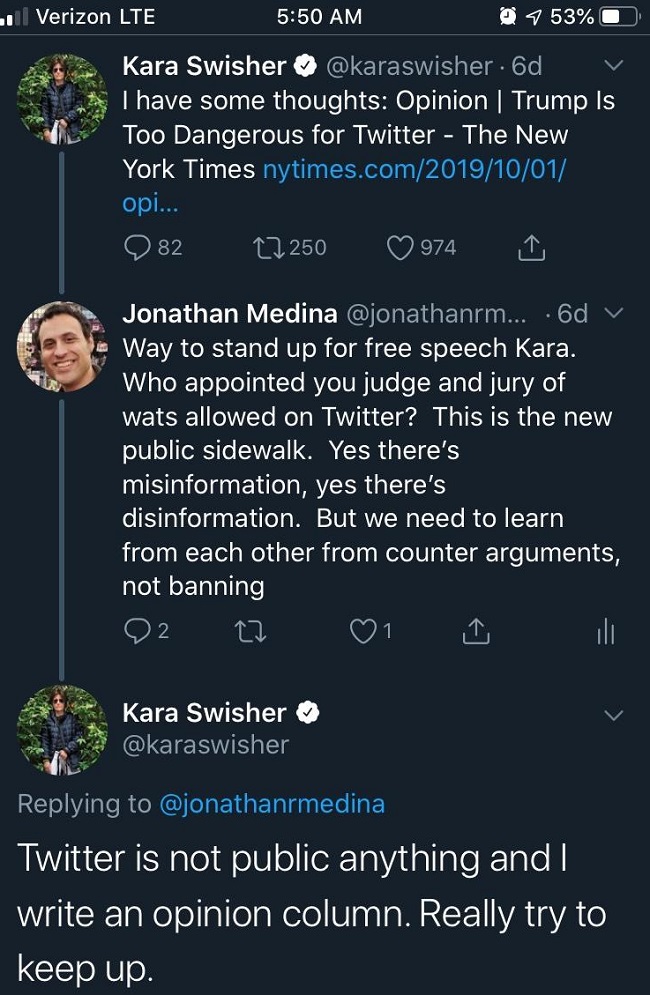View tweet activity analytics bar icon
The image size is (650, 995).
pyautogui.click(x=606, y=631)
